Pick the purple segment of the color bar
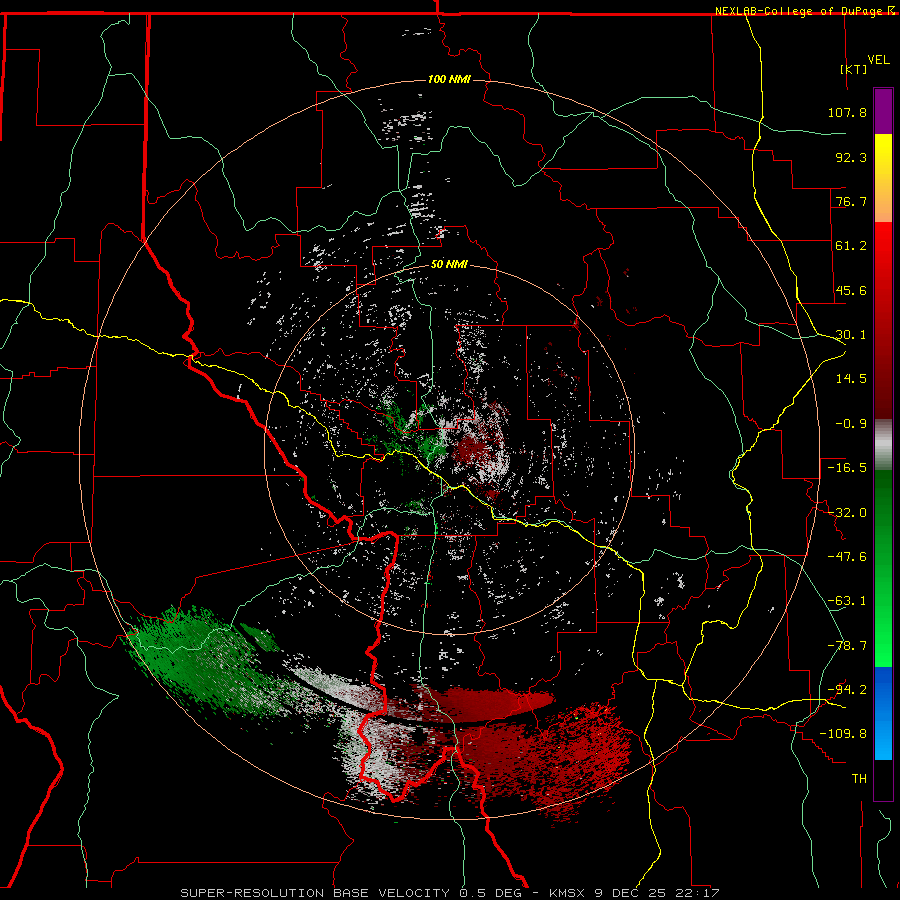 [x=883, y=111]
